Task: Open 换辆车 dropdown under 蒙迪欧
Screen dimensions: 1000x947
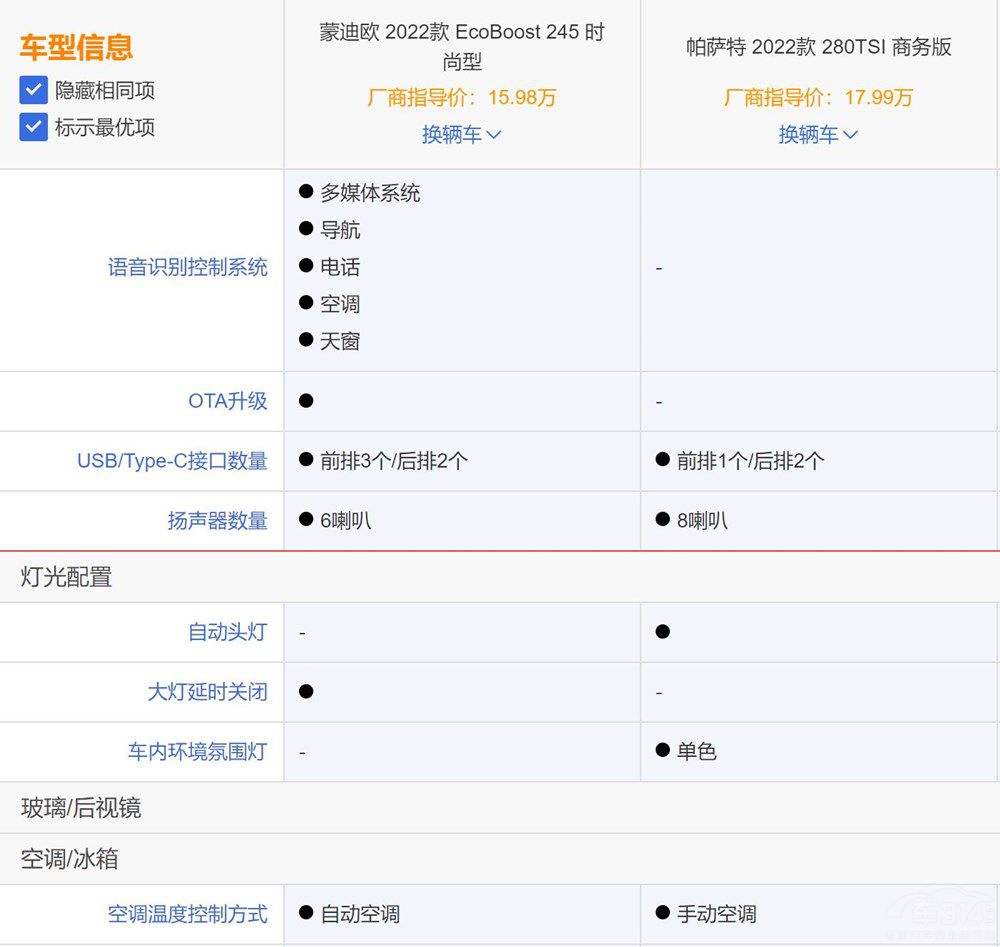Action: coord(461,135)
